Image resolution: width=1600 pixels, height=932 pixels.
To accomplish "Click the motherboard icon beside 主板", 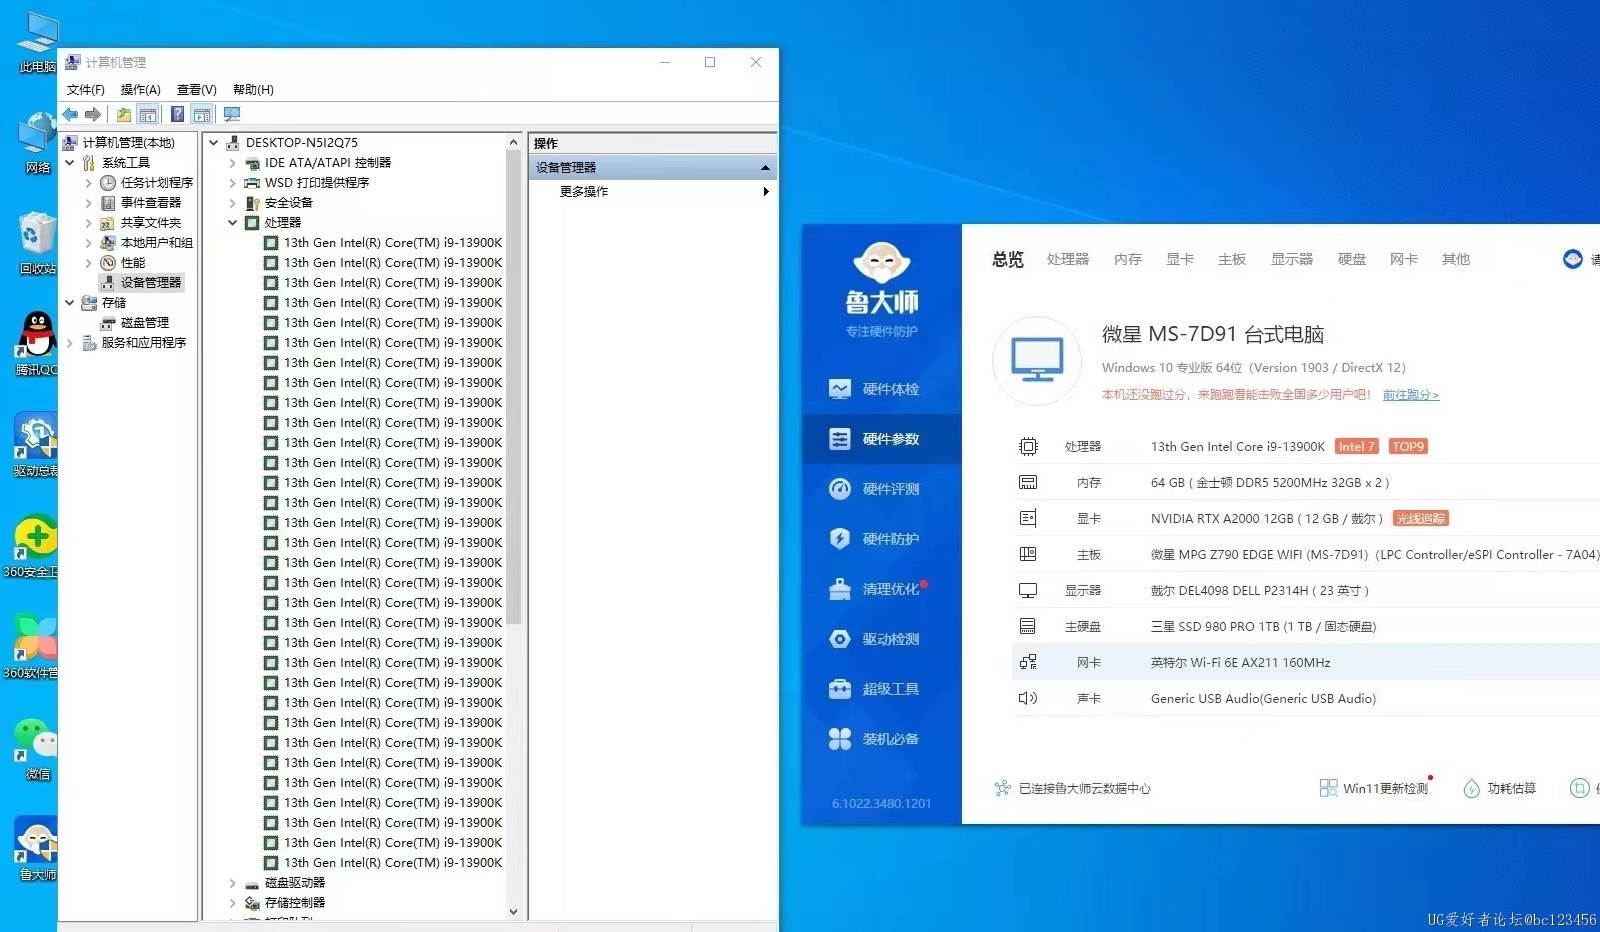I will point(1028,554).
